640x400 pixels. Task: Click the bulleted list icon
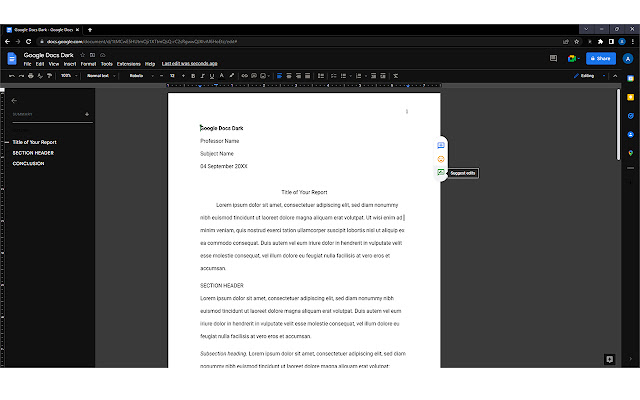343,76
